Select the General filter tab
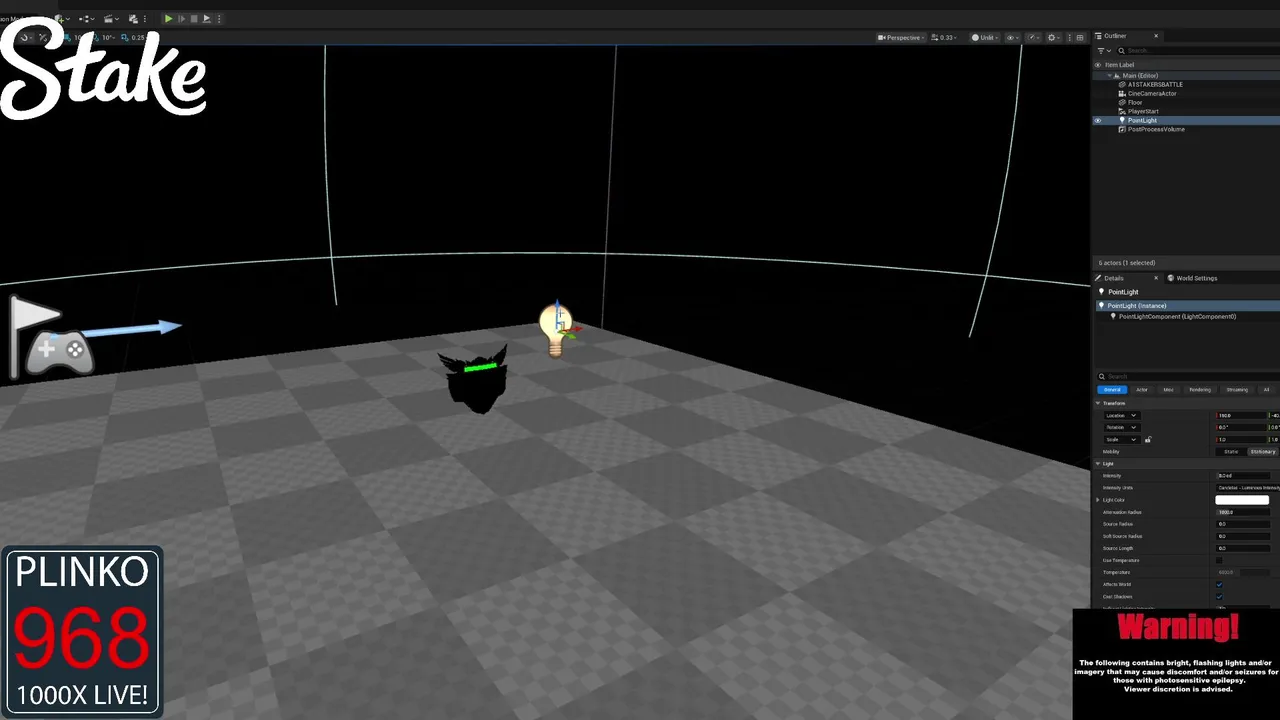Image resolution: width=1280 pixels, height=720 pixels. 1112,390
